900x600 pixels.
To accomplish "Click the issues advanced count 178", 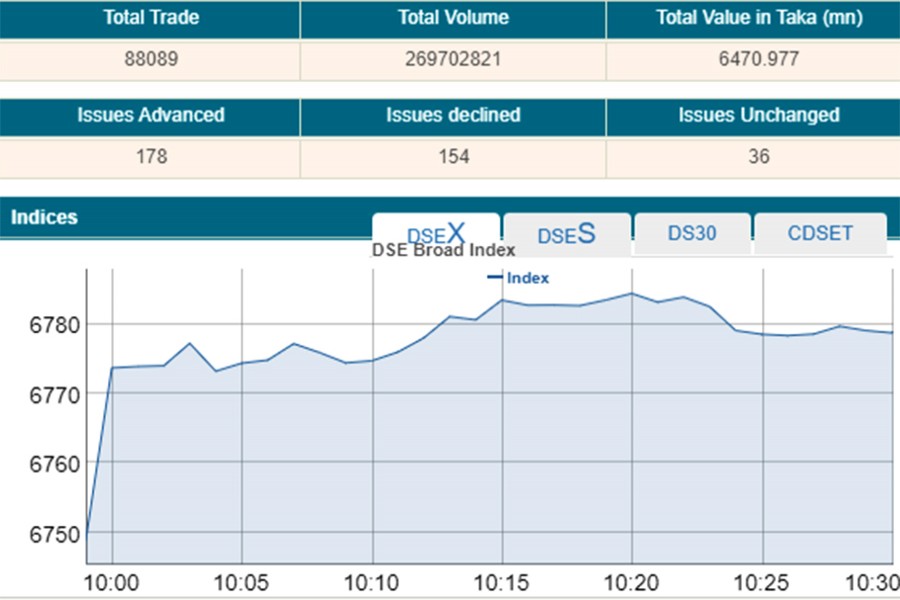I will (x=150, y=157).
